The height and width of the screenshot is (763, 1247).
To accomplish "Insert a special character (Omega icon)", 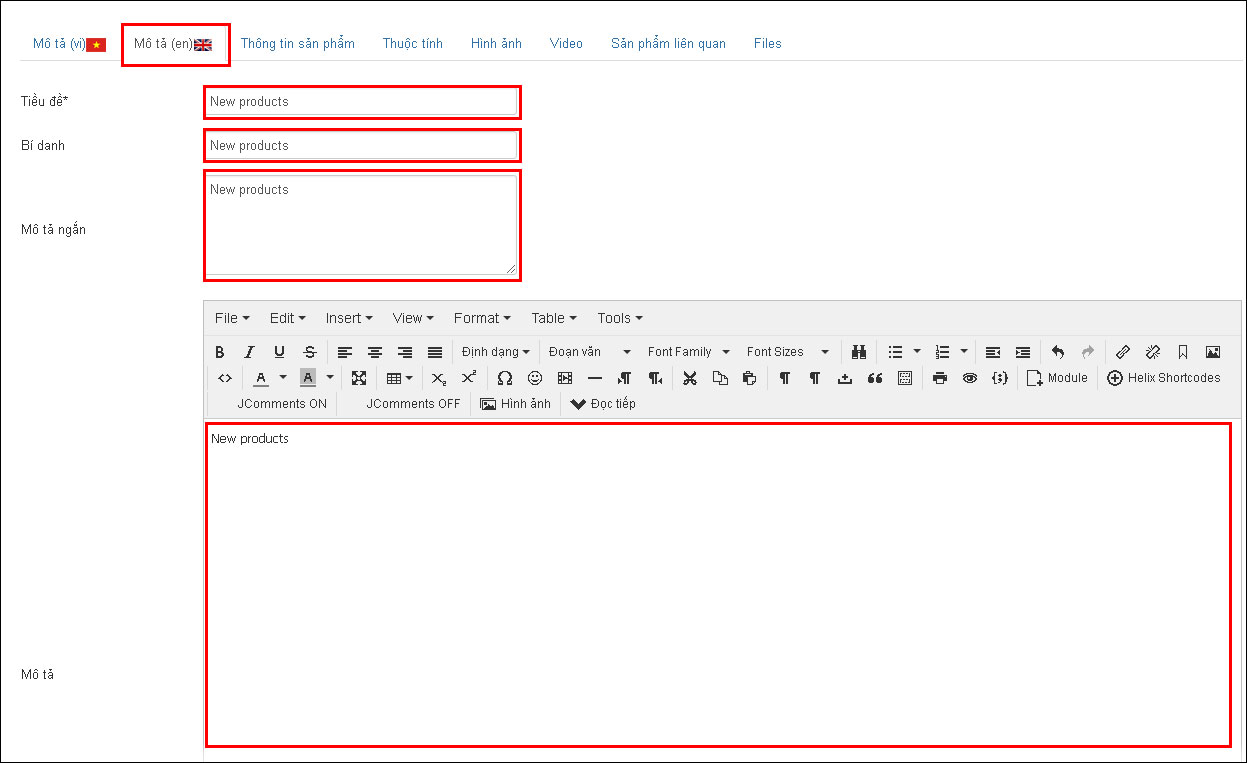I will pyautogui.click(x=505, y=378).
